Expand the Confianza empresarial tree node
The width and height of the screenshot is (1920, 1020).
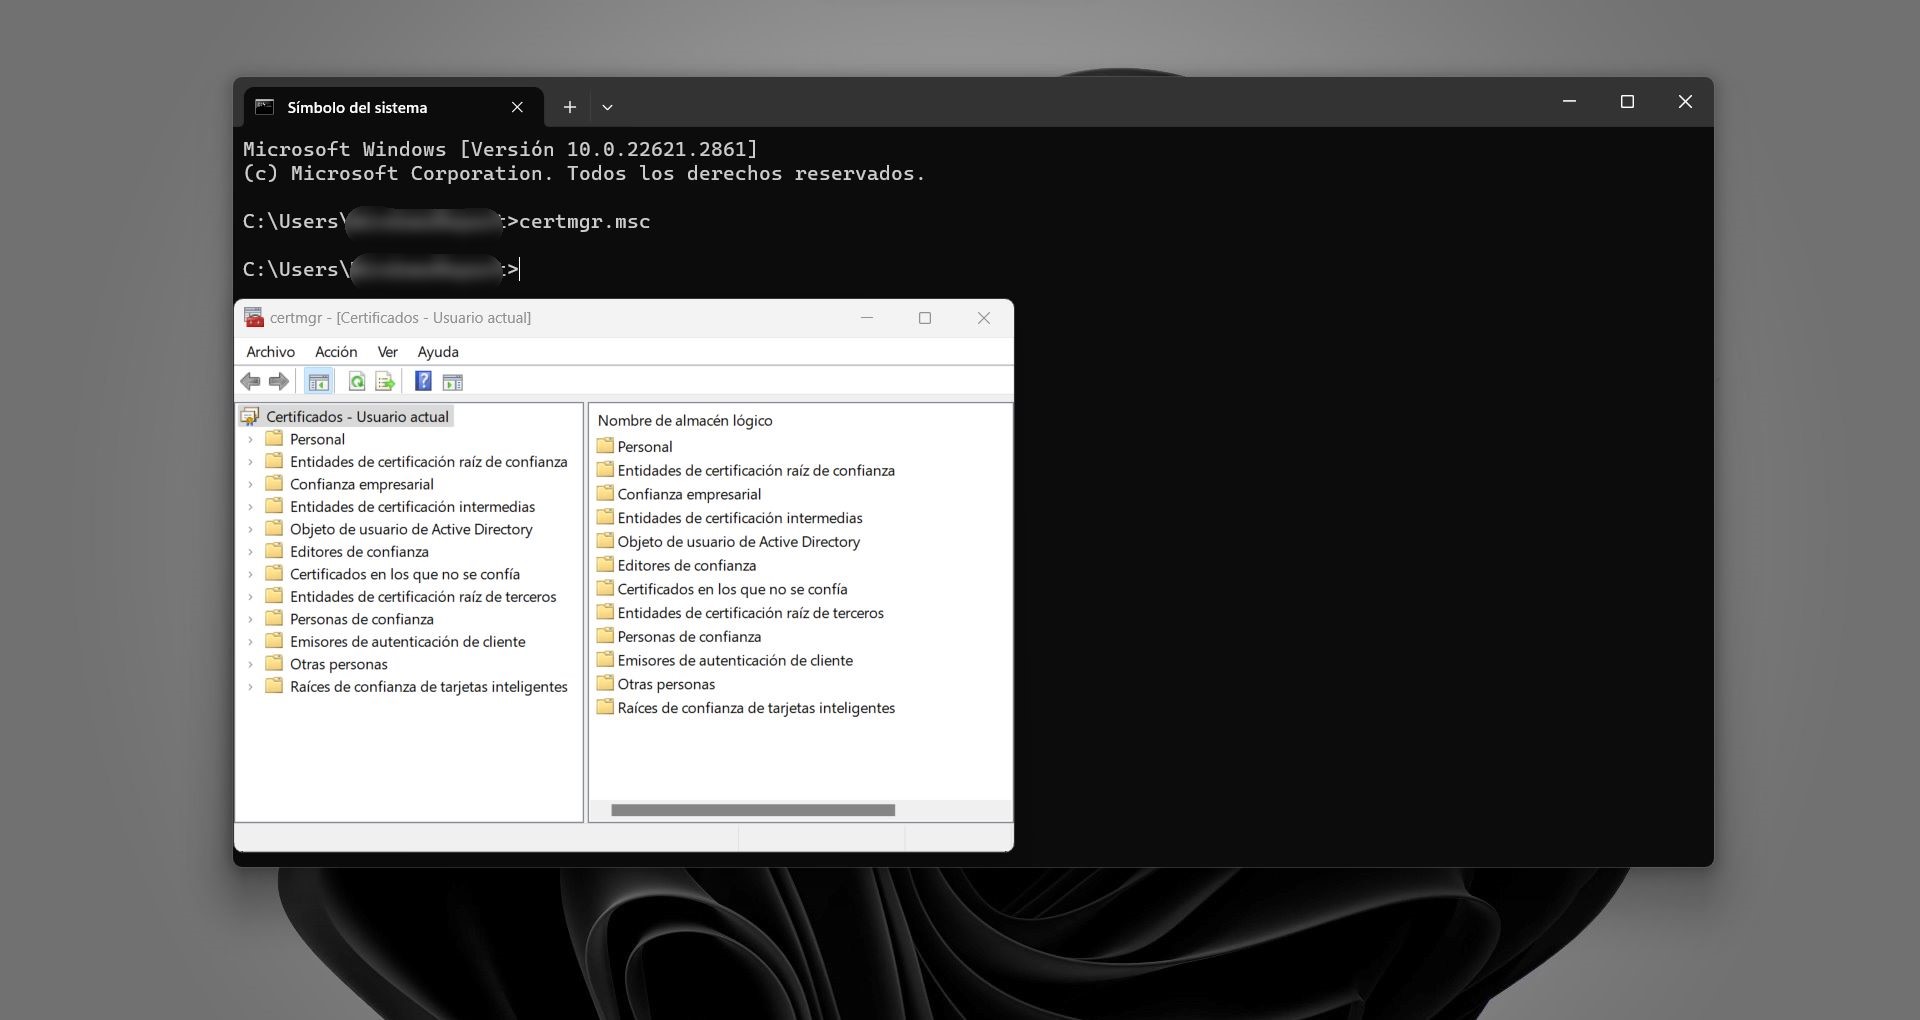tap(250, 484)
